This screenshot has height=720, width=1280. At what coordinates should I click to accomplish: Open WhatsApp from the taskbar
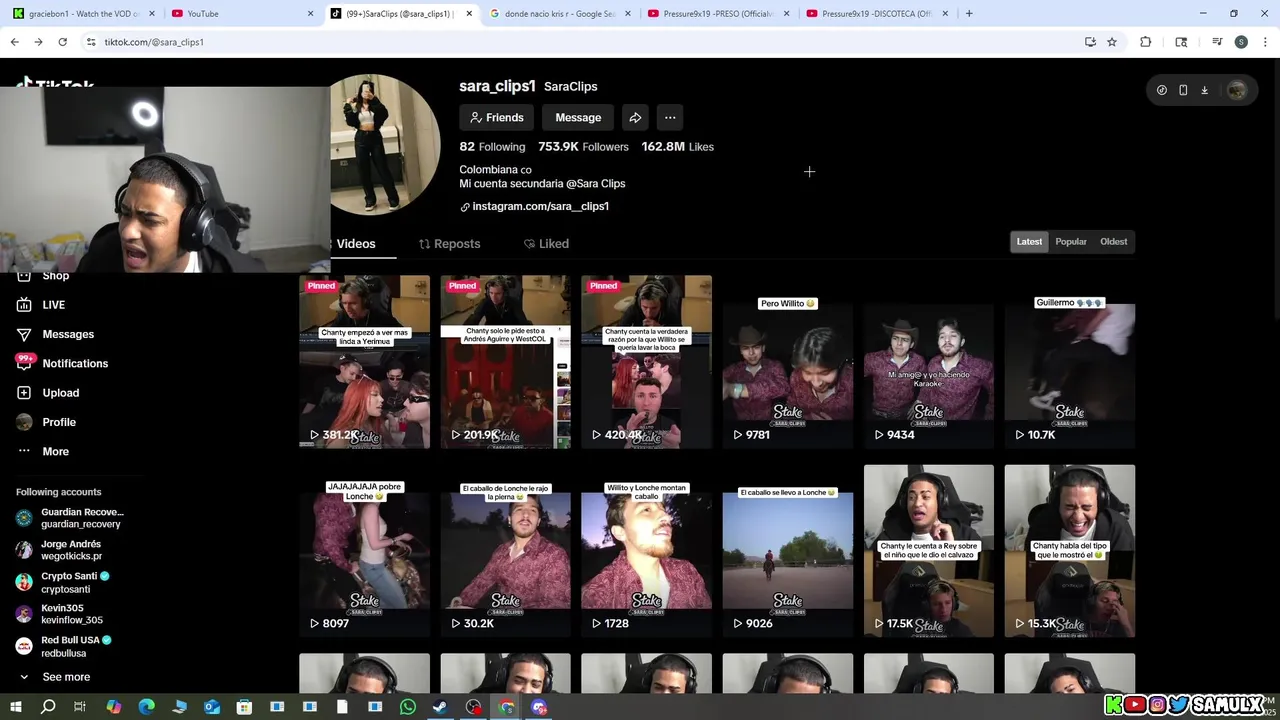pyautogui.click(x=408, y=707)
